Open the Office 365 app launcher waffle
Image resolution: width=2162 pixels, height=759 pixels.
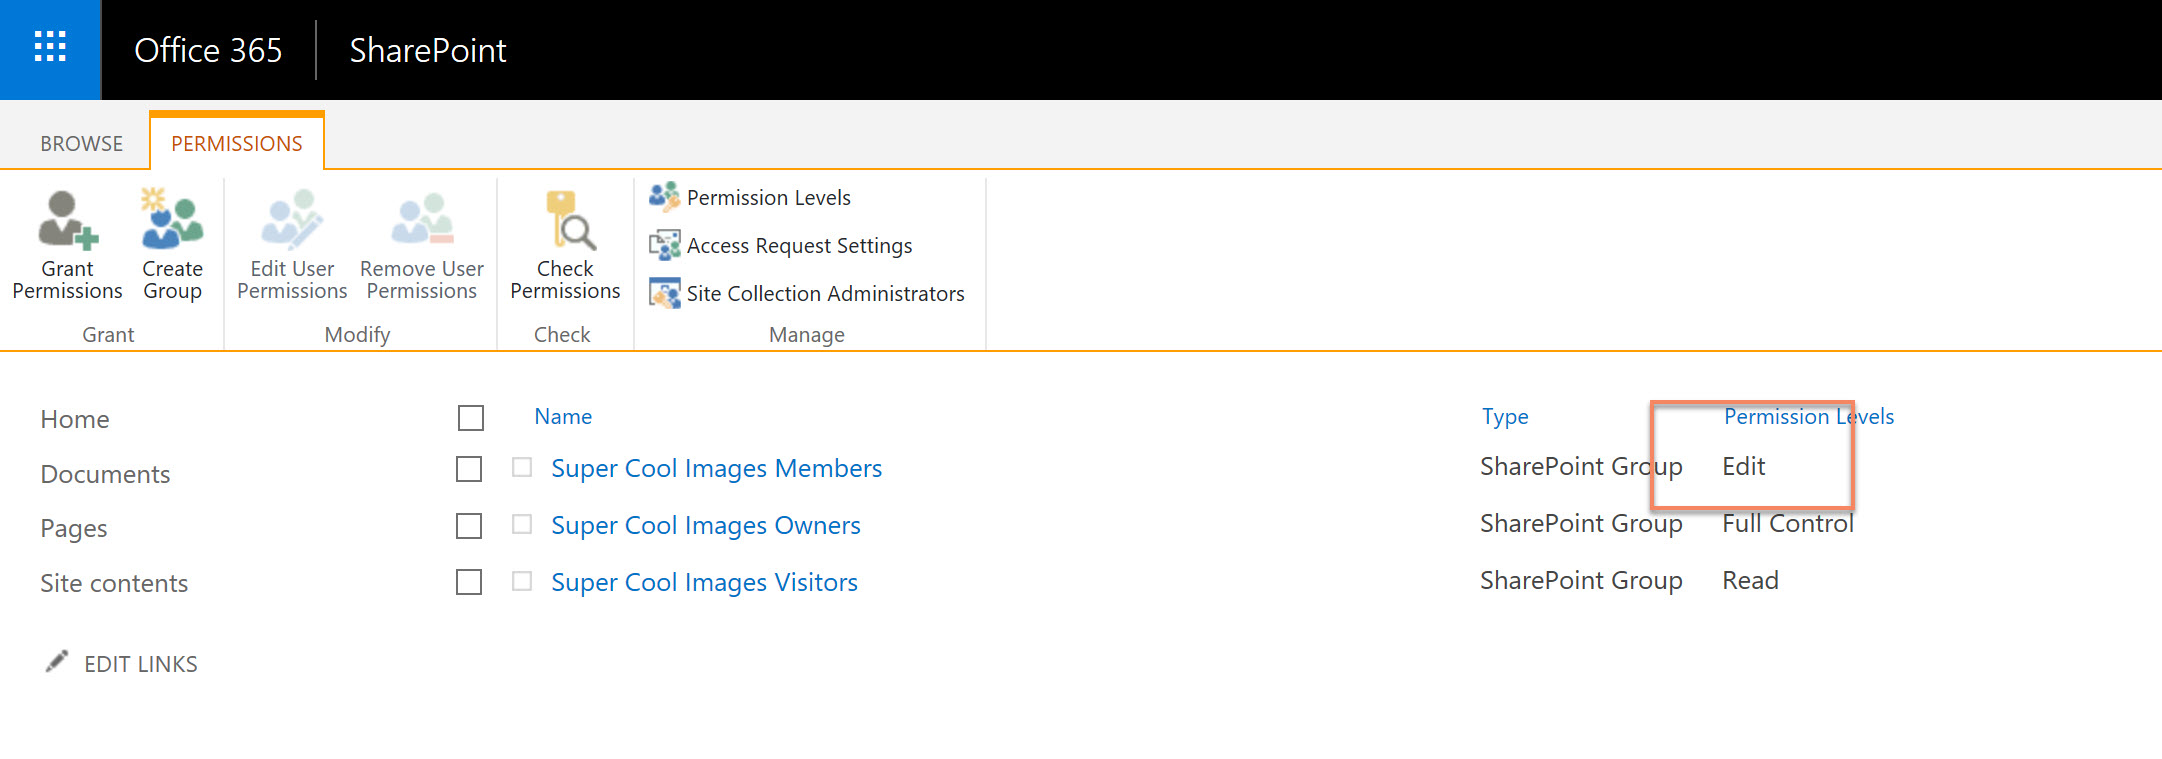[50, 49]
